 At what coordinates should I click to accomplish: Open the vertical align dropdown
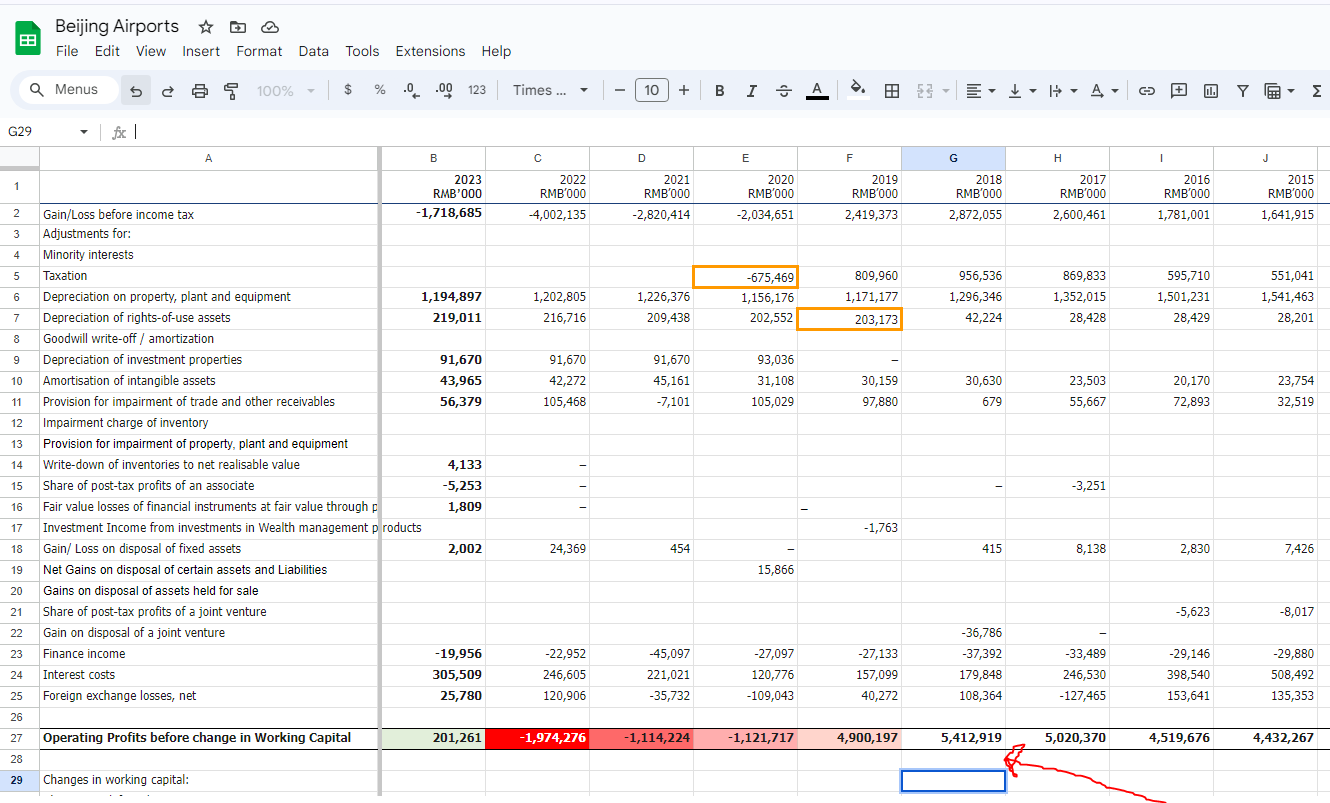tap(1021, 90)
